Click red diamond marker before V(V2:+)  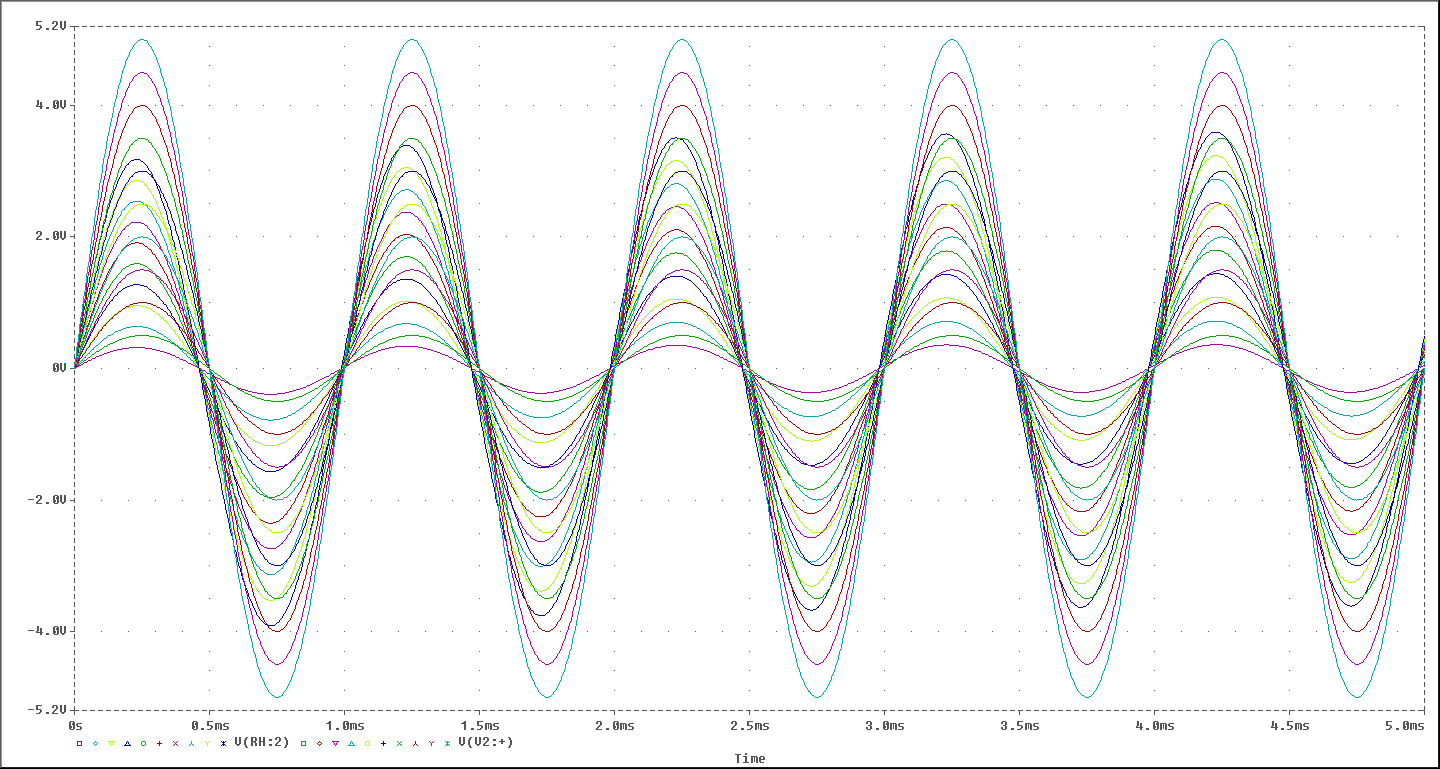click(x=319, y=743)
